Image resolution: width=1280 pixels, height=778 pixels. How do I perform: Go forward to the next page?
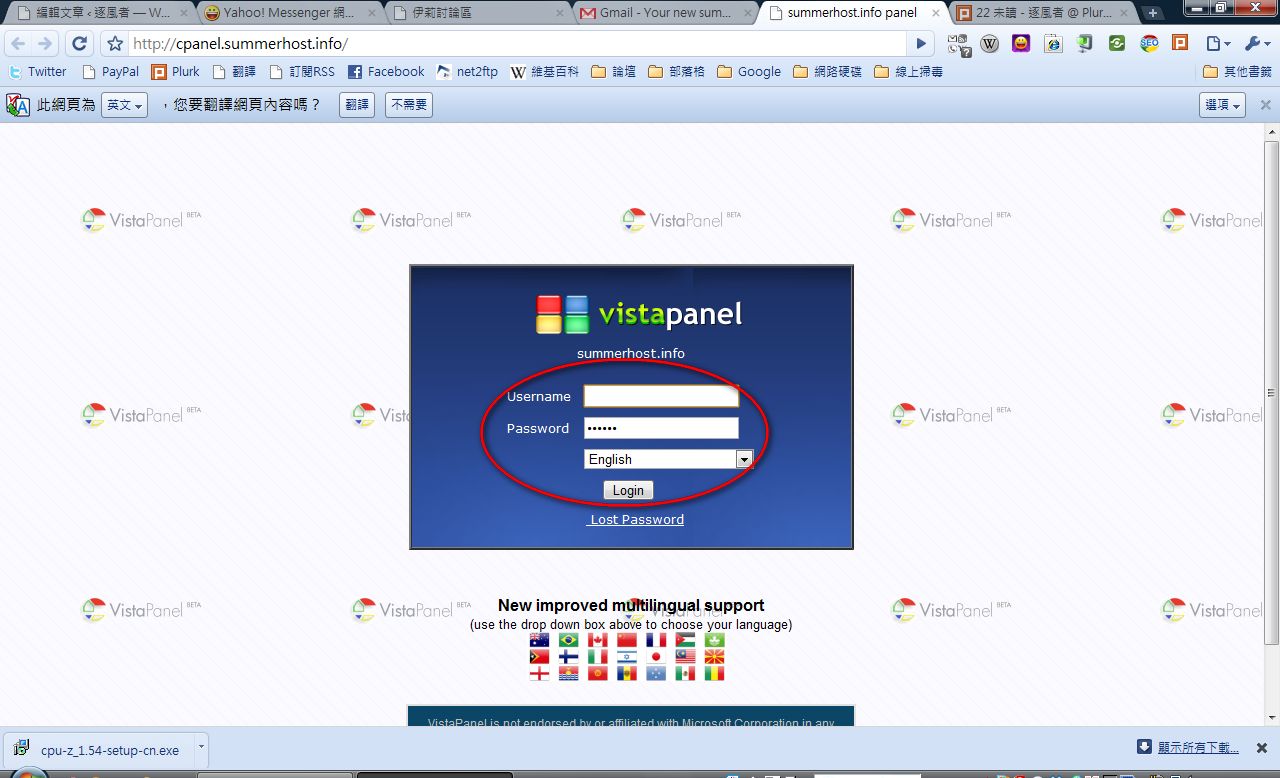tap(45, 44)
